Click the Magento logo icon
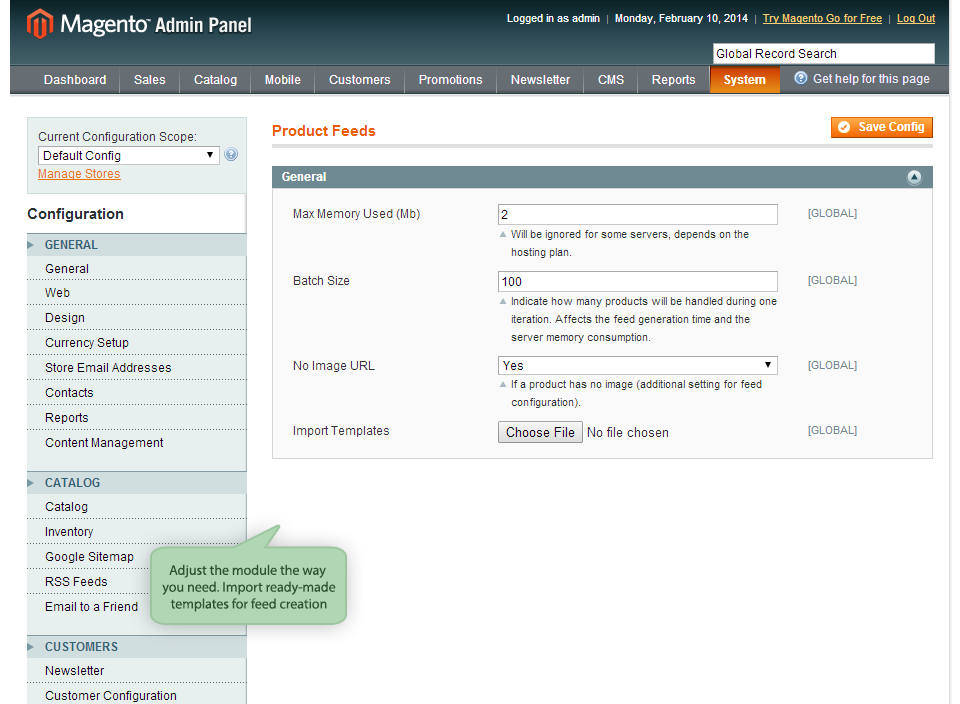 coord(40,24)
